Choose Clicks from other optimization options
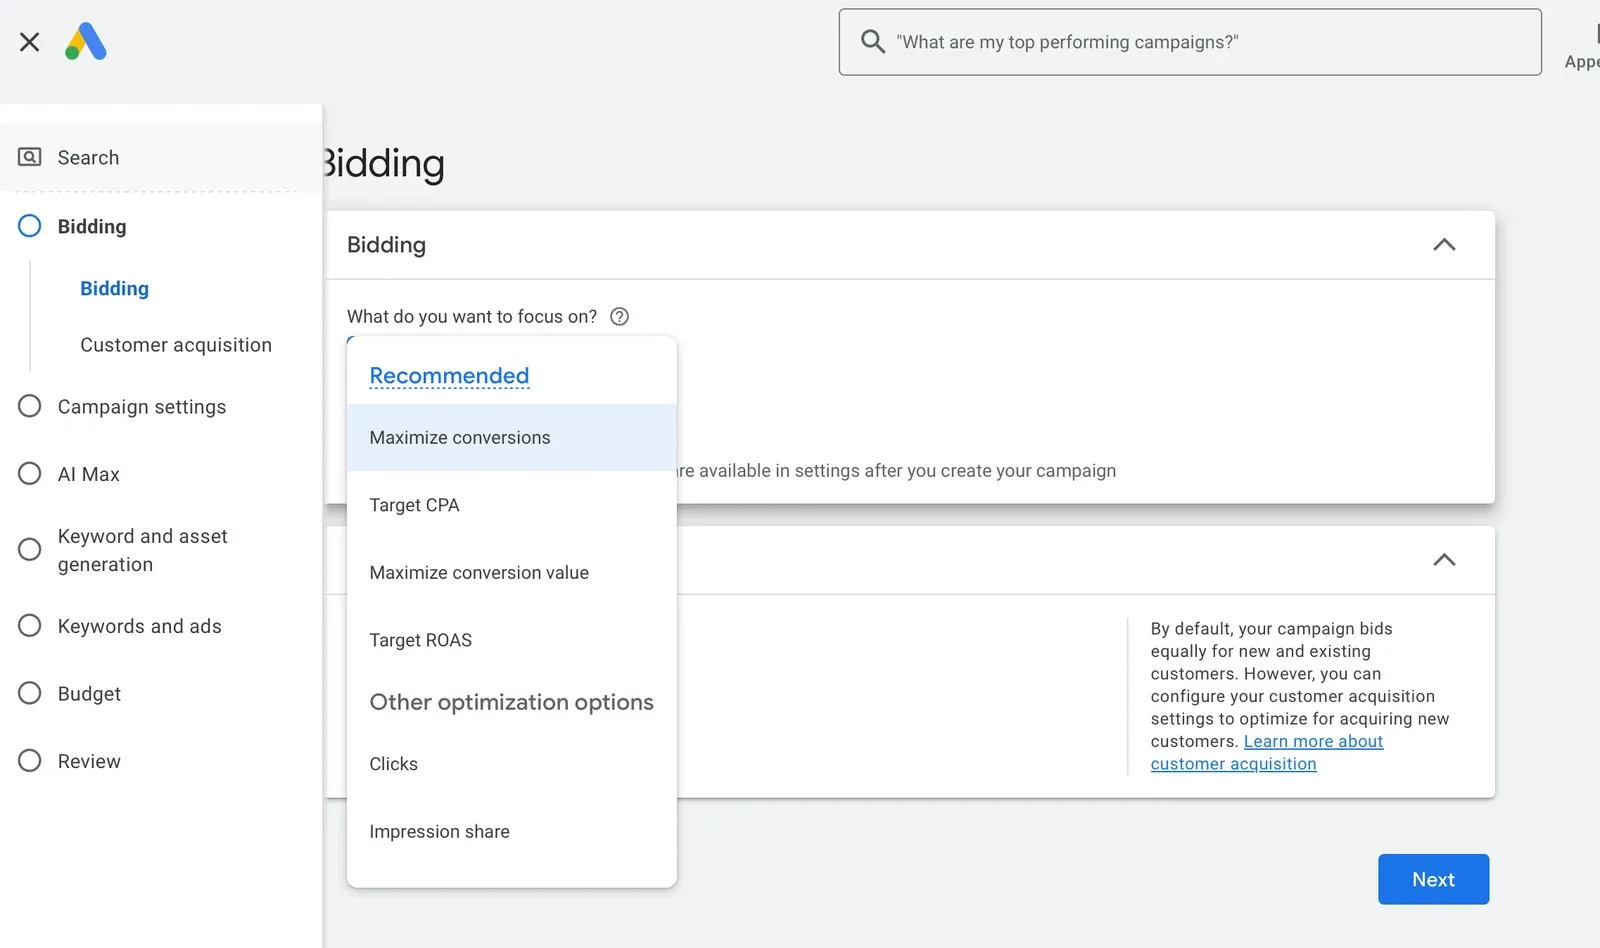The width and height of the screenshot is (1600, 948). coord(512,764)
